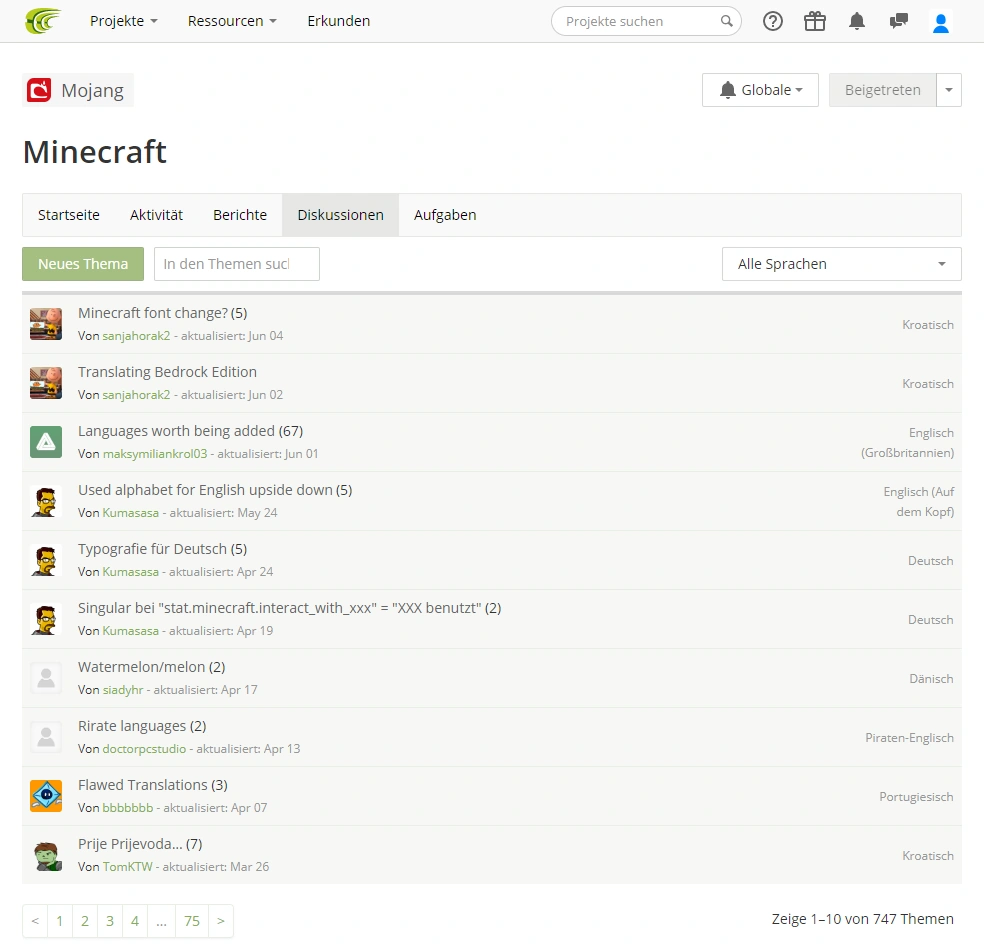
Task: Open Kumasasa profile in Typografie row
Action: 131,572
